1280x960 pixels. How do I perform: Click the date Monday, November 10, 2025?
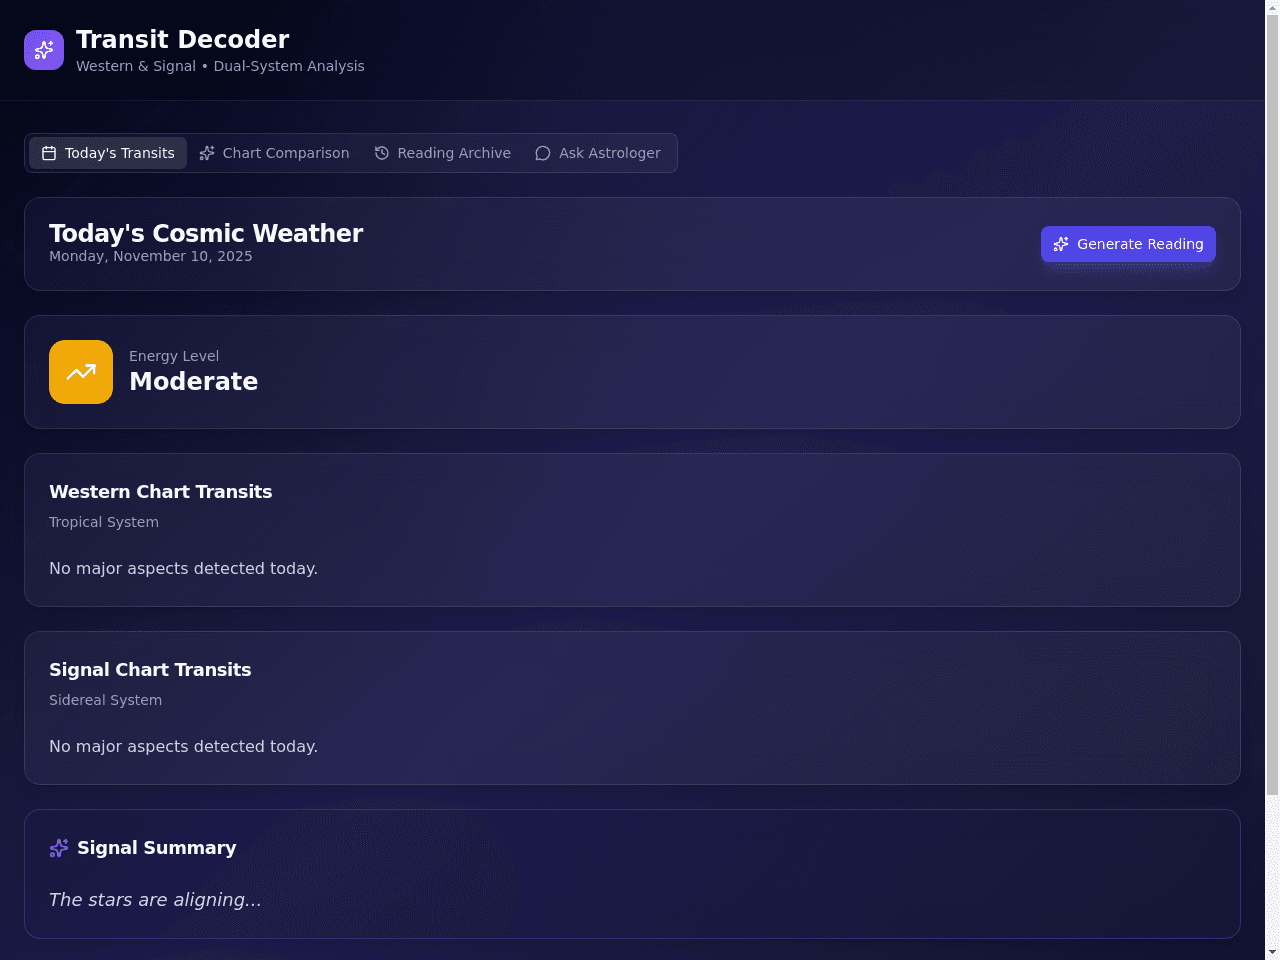click(x=151, y=256)
